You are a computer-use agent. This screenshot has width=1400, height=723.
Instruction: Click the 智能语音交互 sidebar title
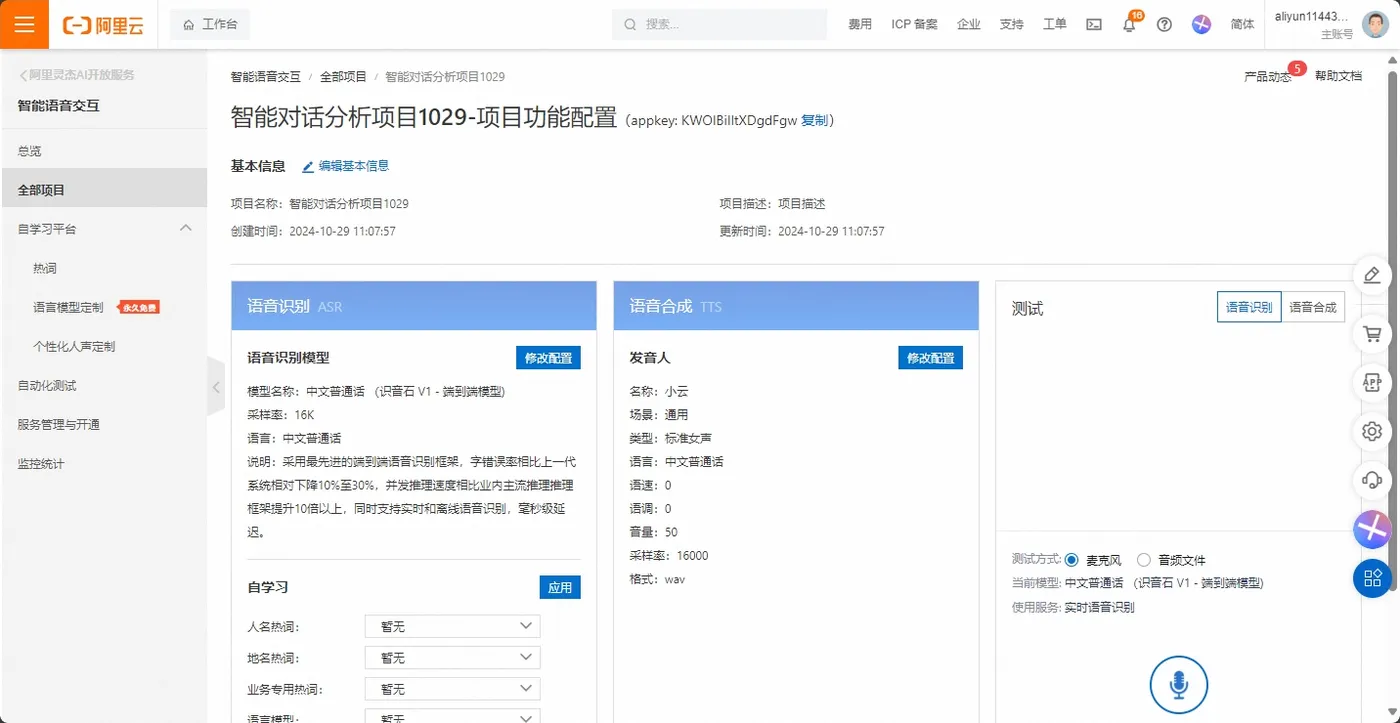(59, 106)
